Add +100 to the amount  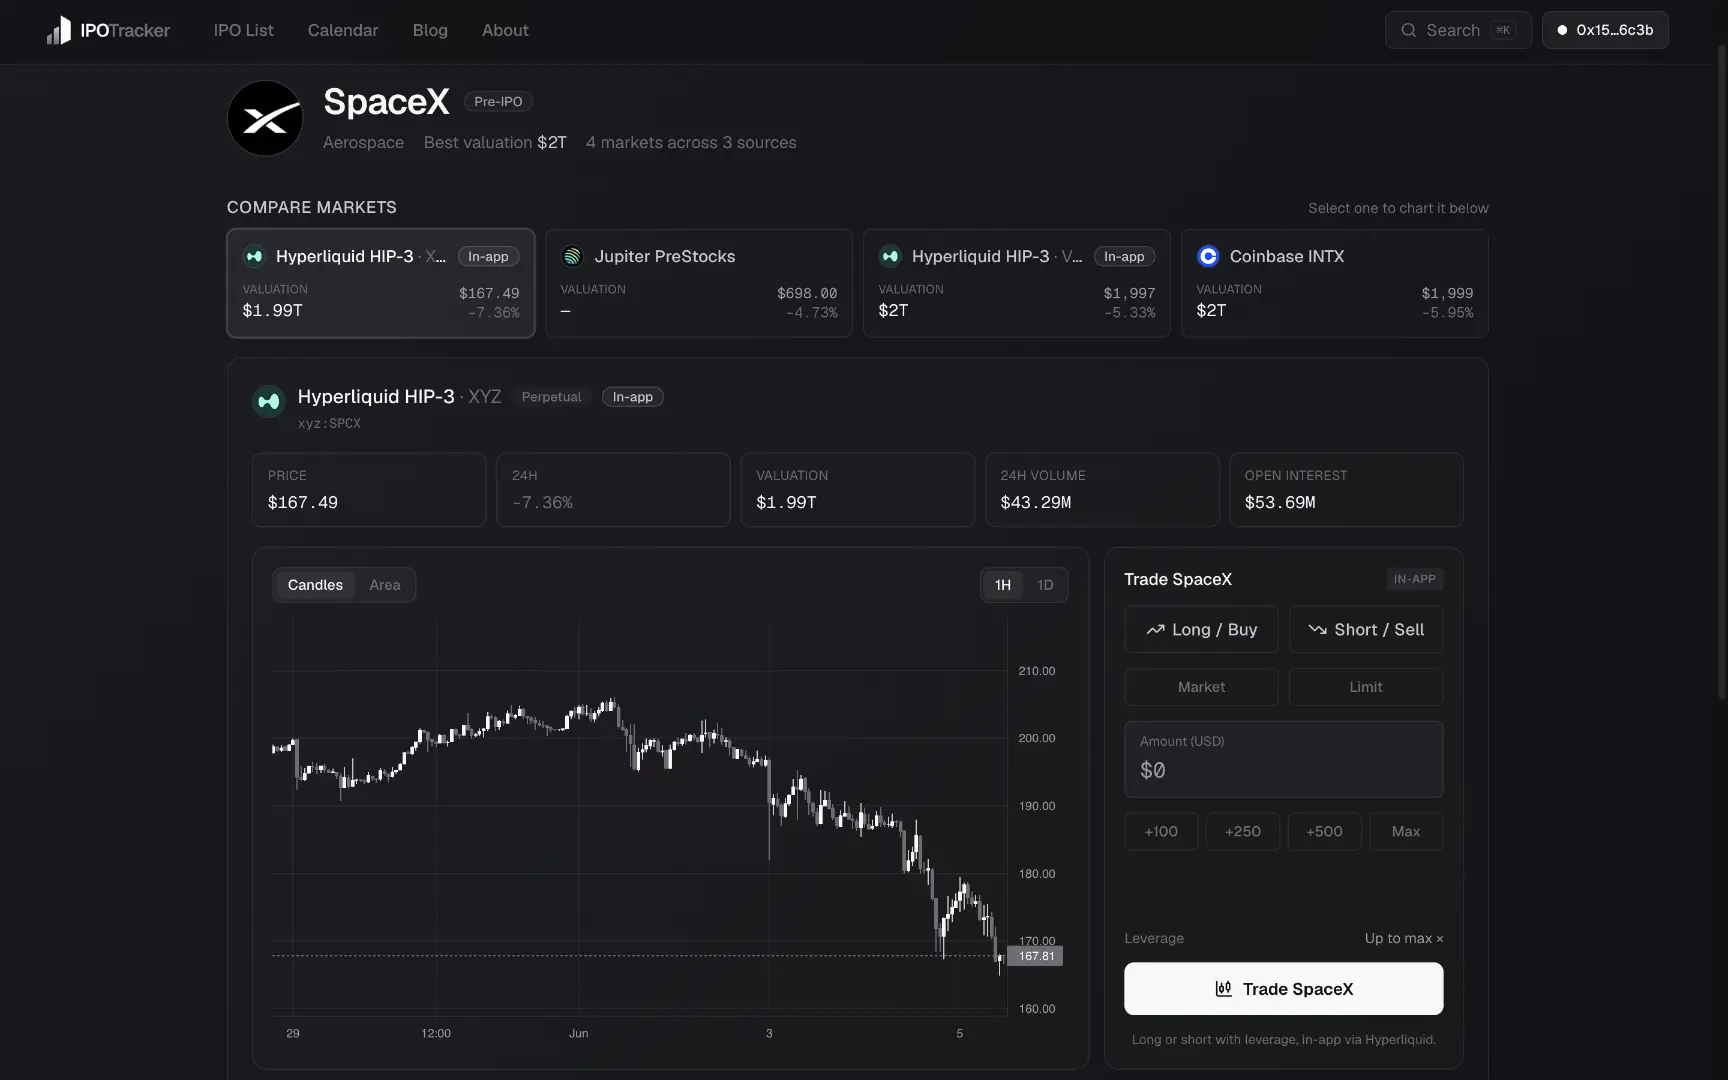click(x=1161, y=832)
